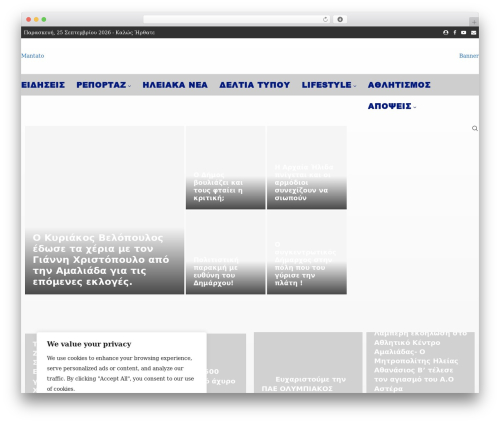Screen dimensions: 500x423
Task: Open the Facebook page icon
Action: [x=455, y=32]
